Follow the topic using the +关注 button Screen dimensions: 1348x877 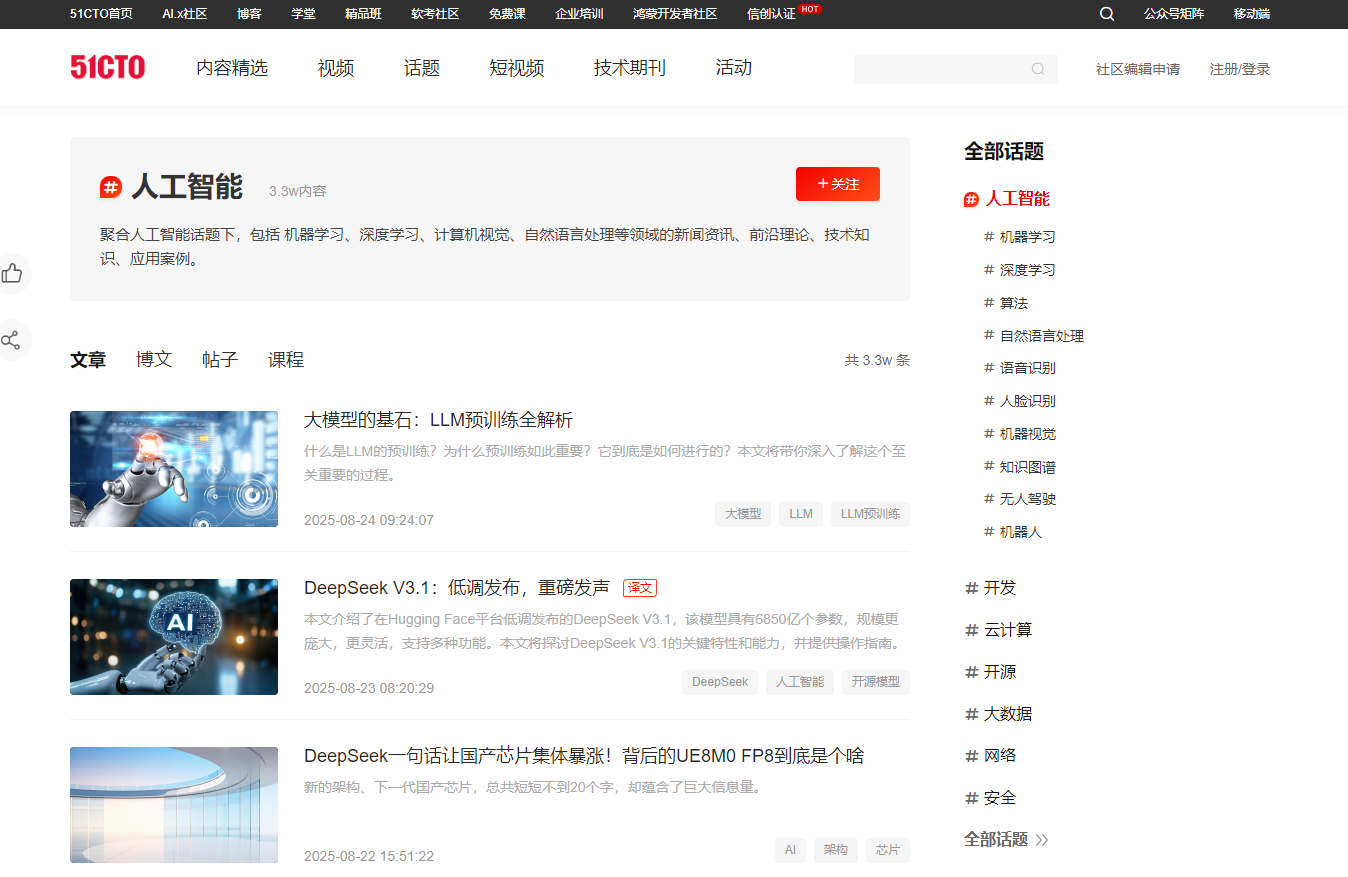[837, 184]
